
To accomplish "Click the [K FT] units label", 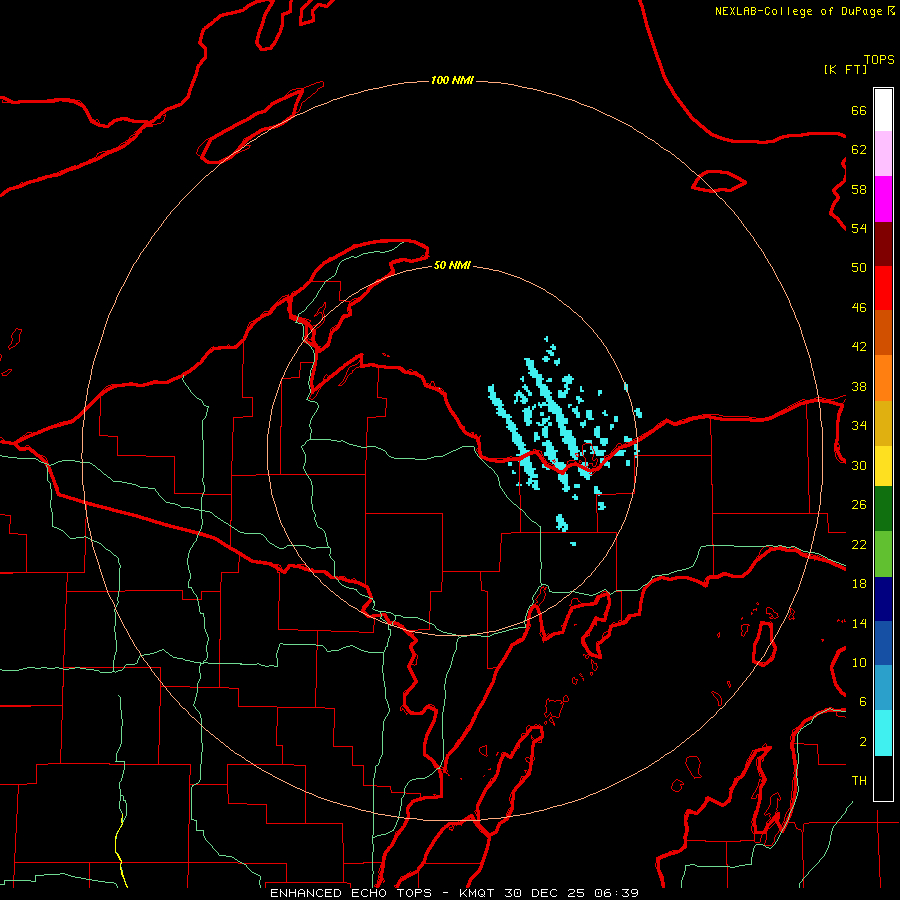I will click(845, 69).
